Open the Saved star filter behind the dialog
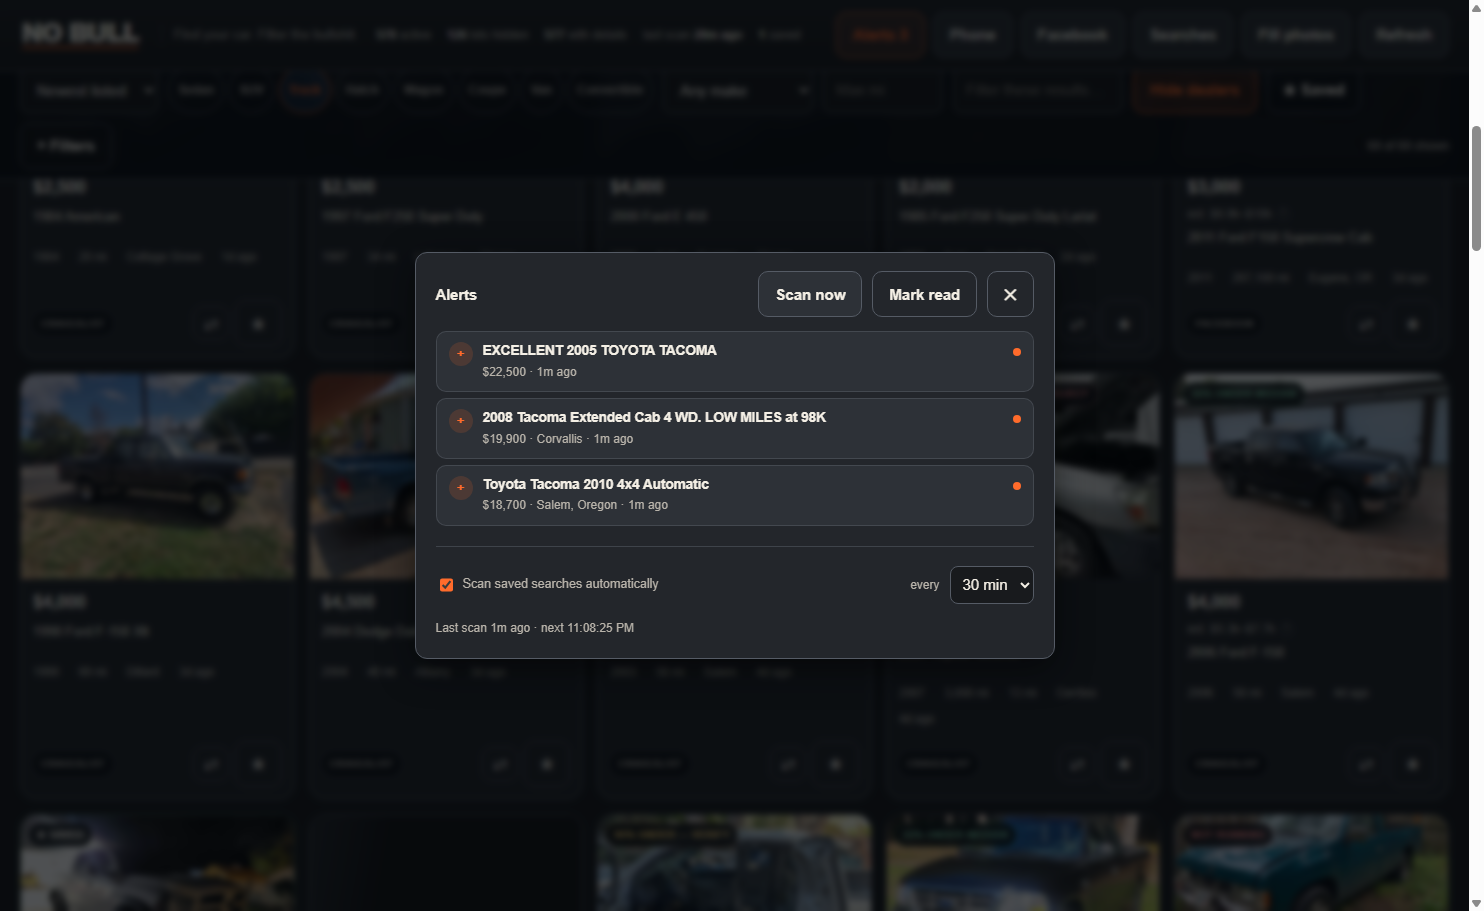Image resolution: width=1484 pixels, height=911 pixels. click(x=1314, y=91)
